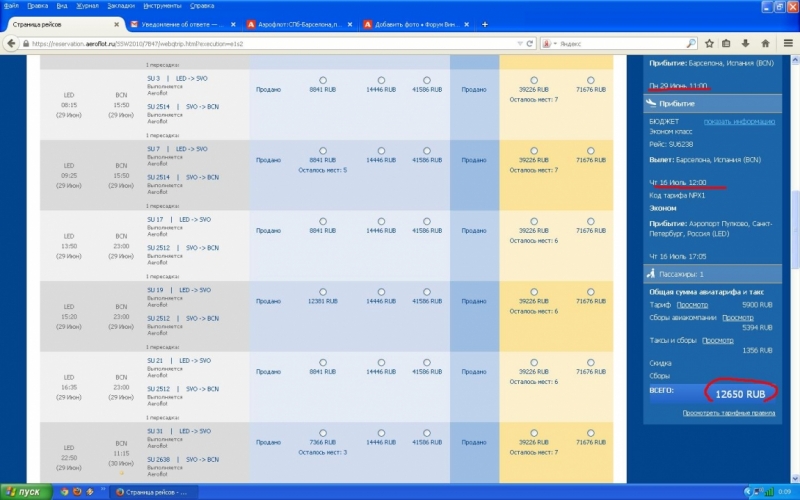Open the Firefox hamburger menu
The height and width of the screenshot is (500, 800).
(787, 43)
